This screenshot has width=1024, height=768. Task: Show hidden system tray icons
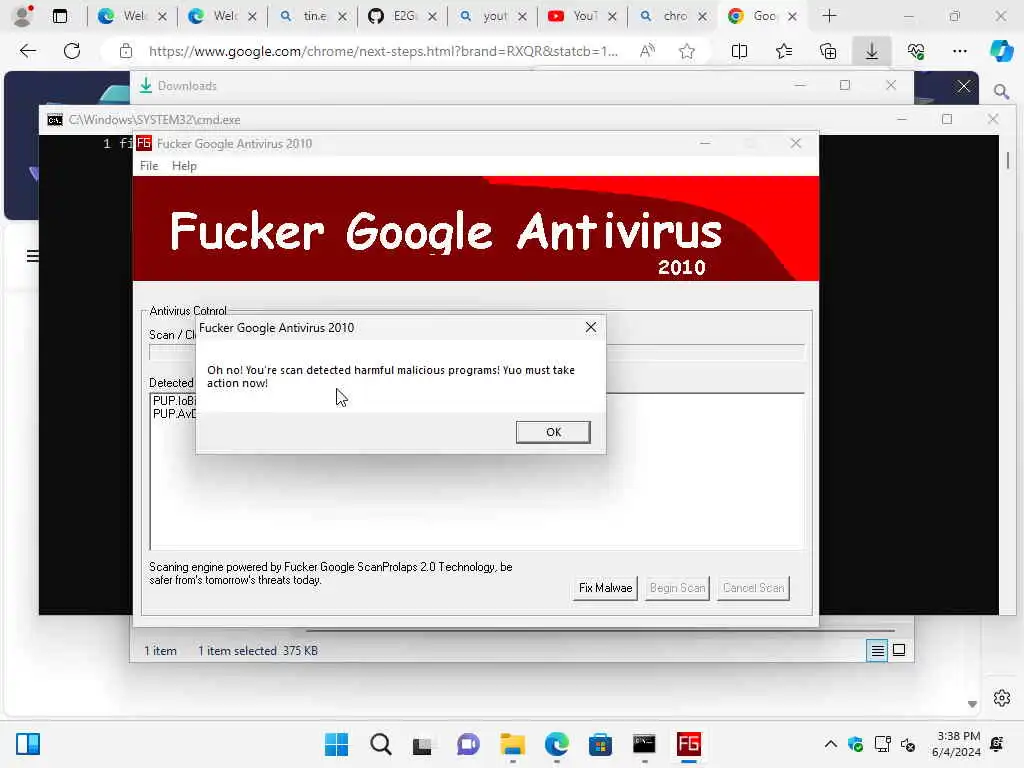[830, 744]
